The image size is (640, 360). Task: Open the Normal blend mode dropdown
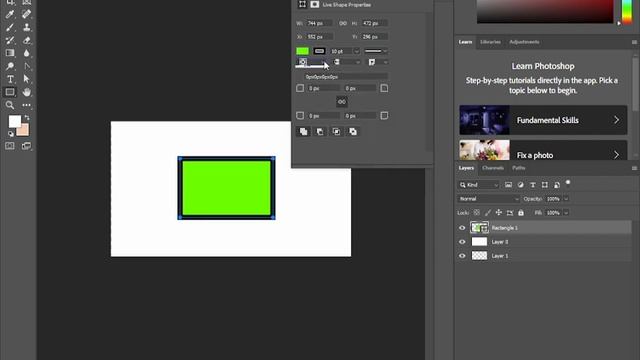coord(488,199)
